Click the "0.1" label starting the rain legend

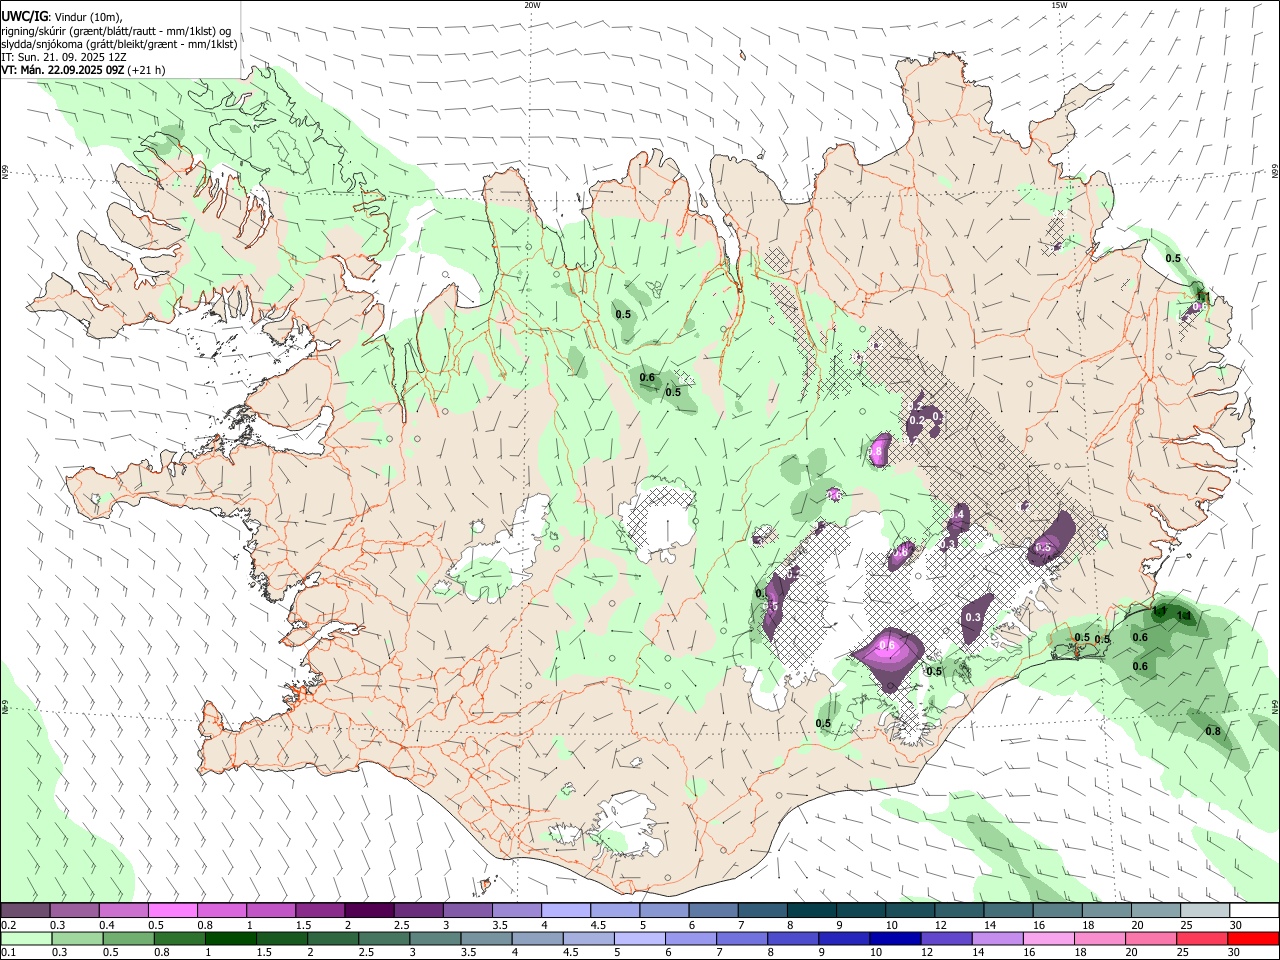8,953
